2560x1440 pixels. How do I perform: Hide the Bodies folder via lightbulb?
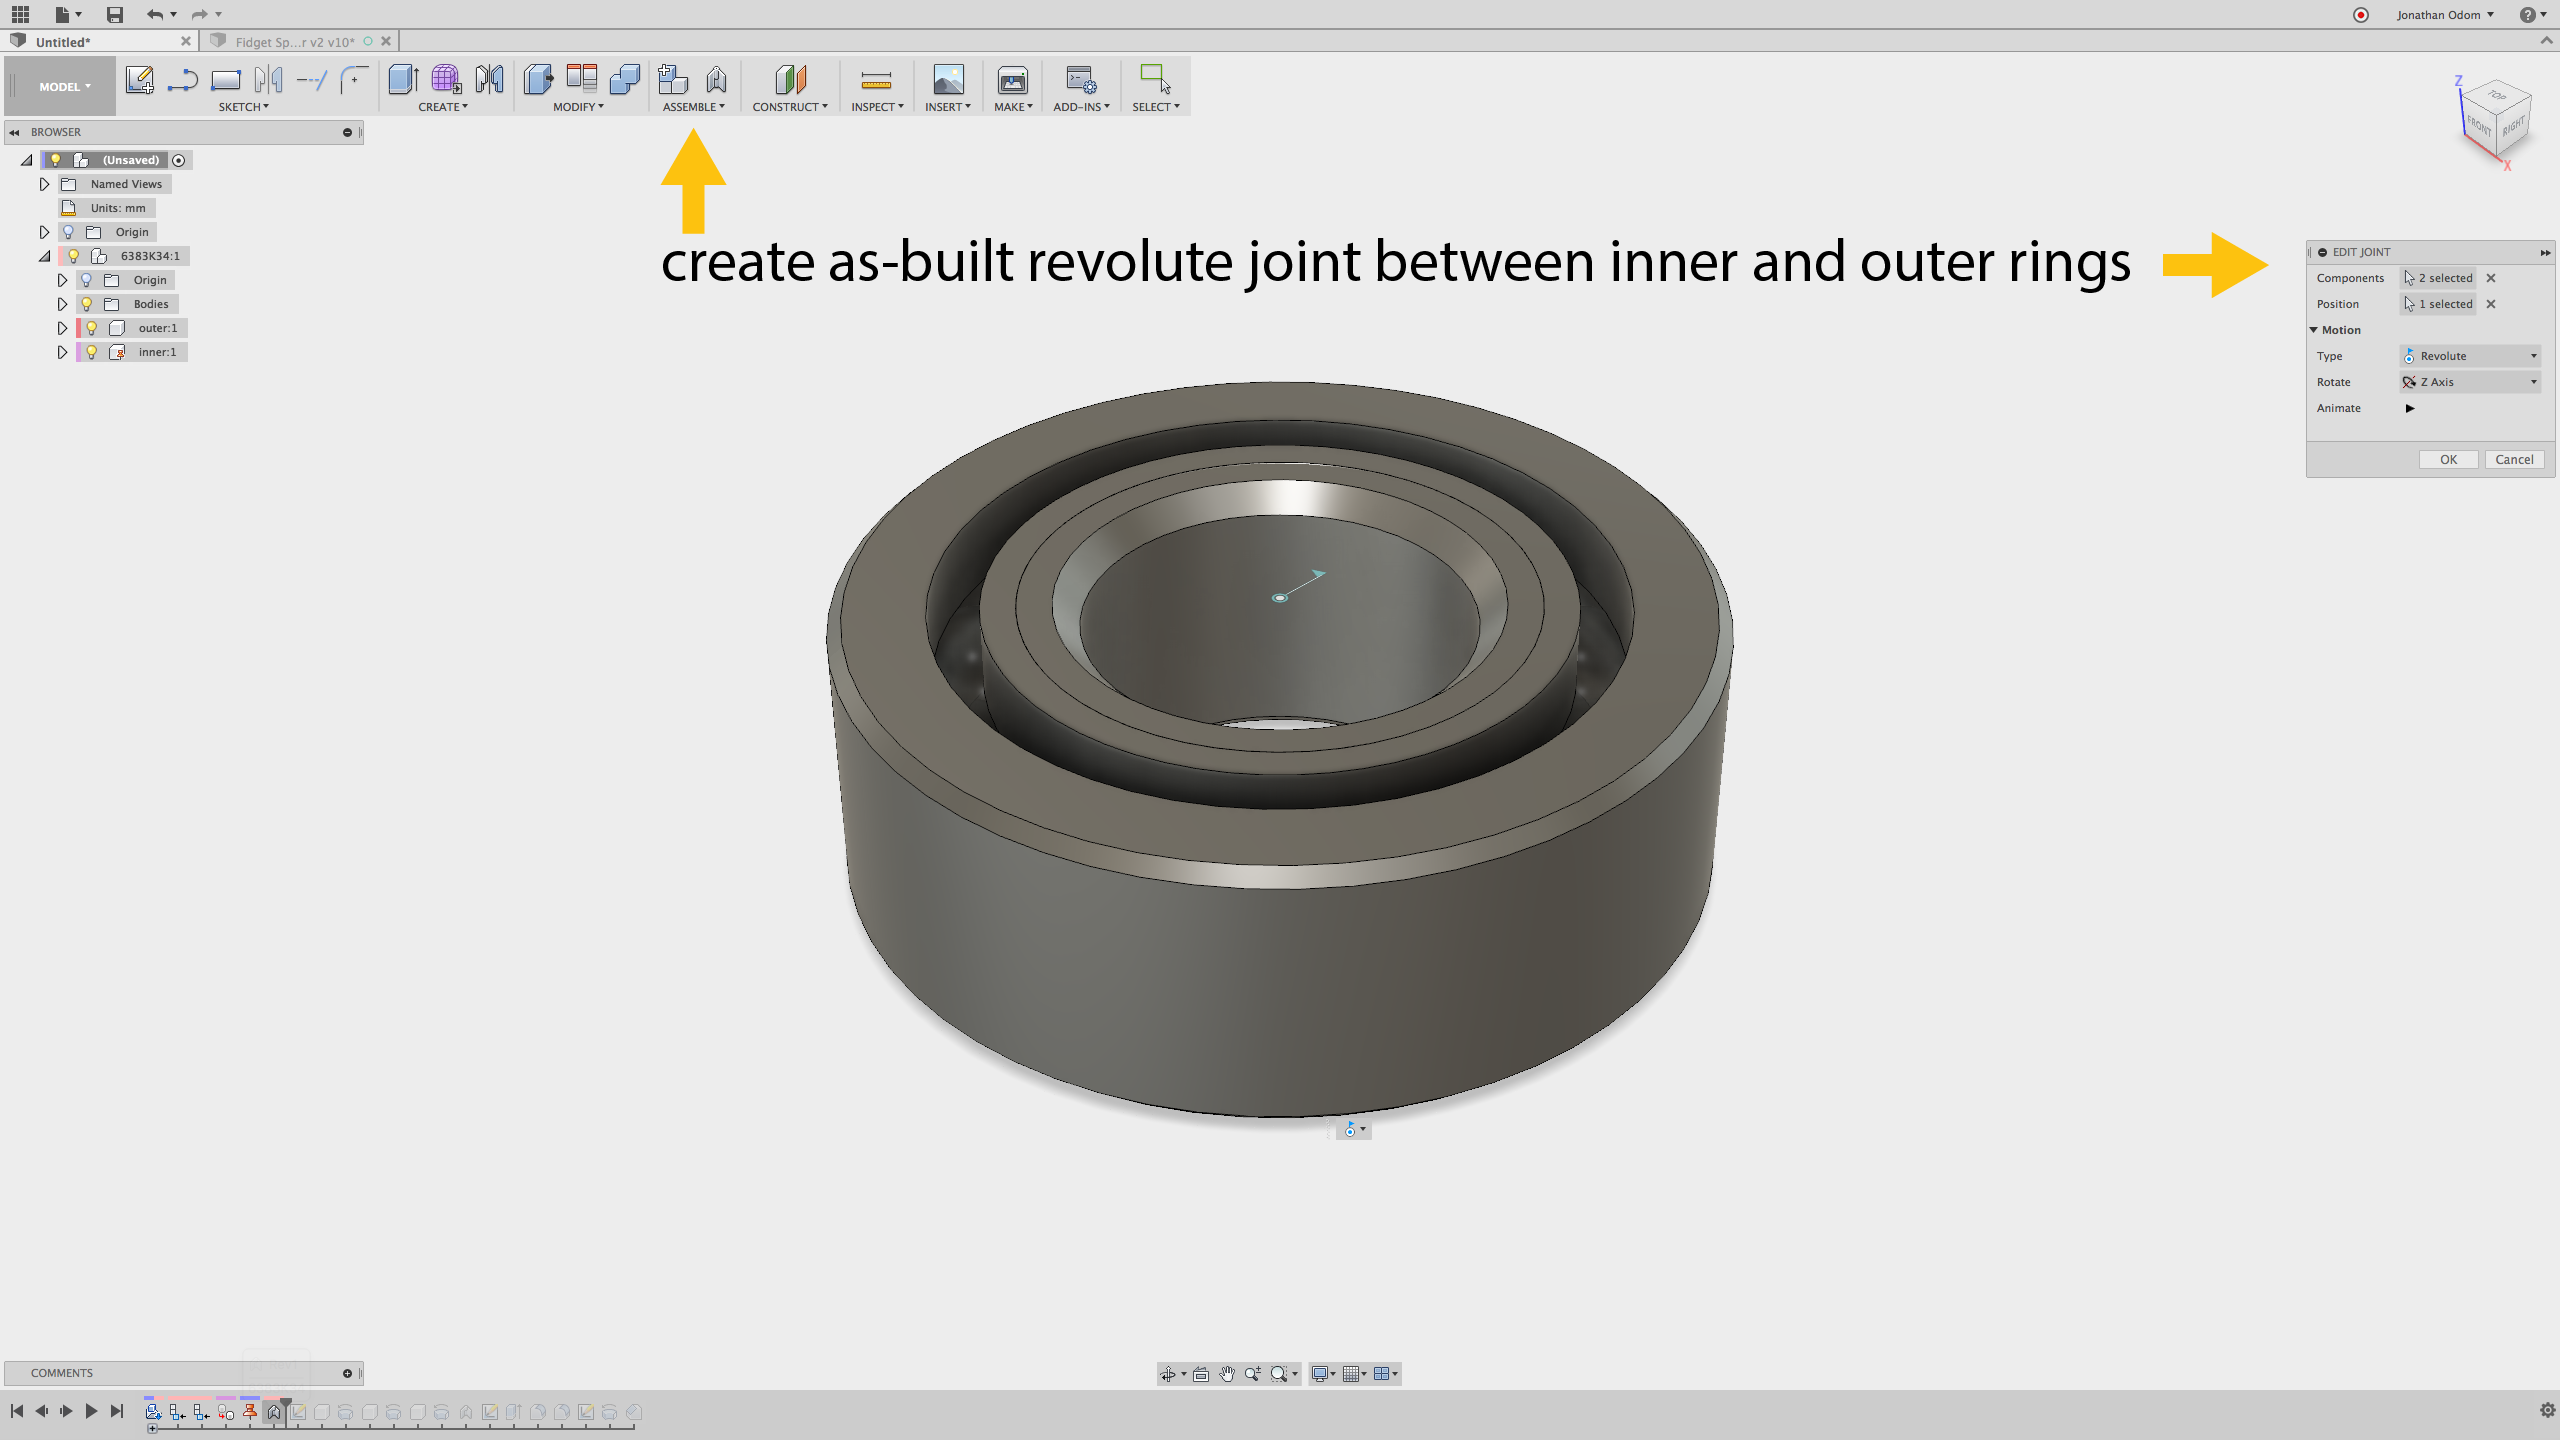87,304
